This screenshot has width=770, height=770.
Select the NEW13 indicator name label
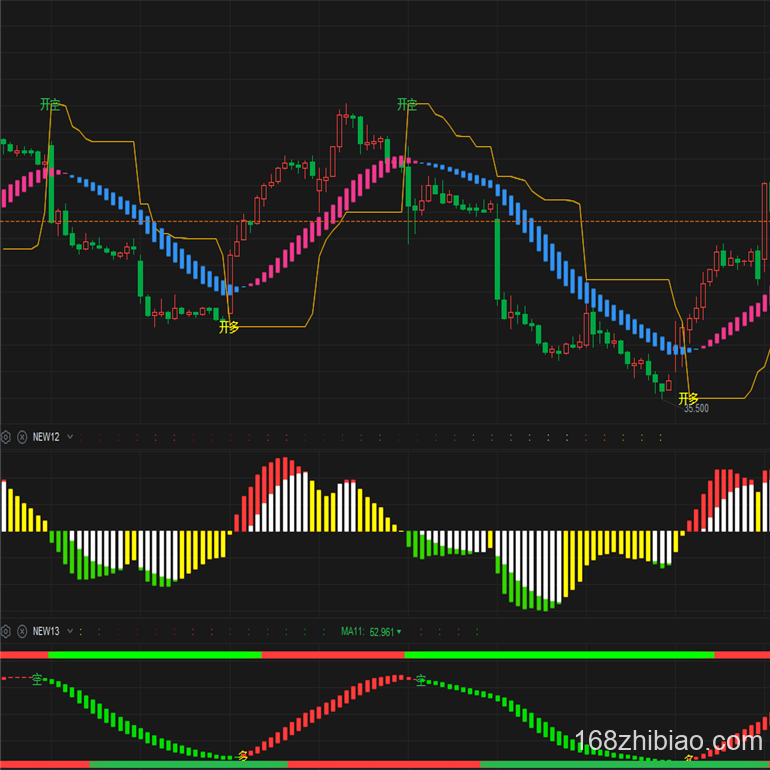pos(47,631)
